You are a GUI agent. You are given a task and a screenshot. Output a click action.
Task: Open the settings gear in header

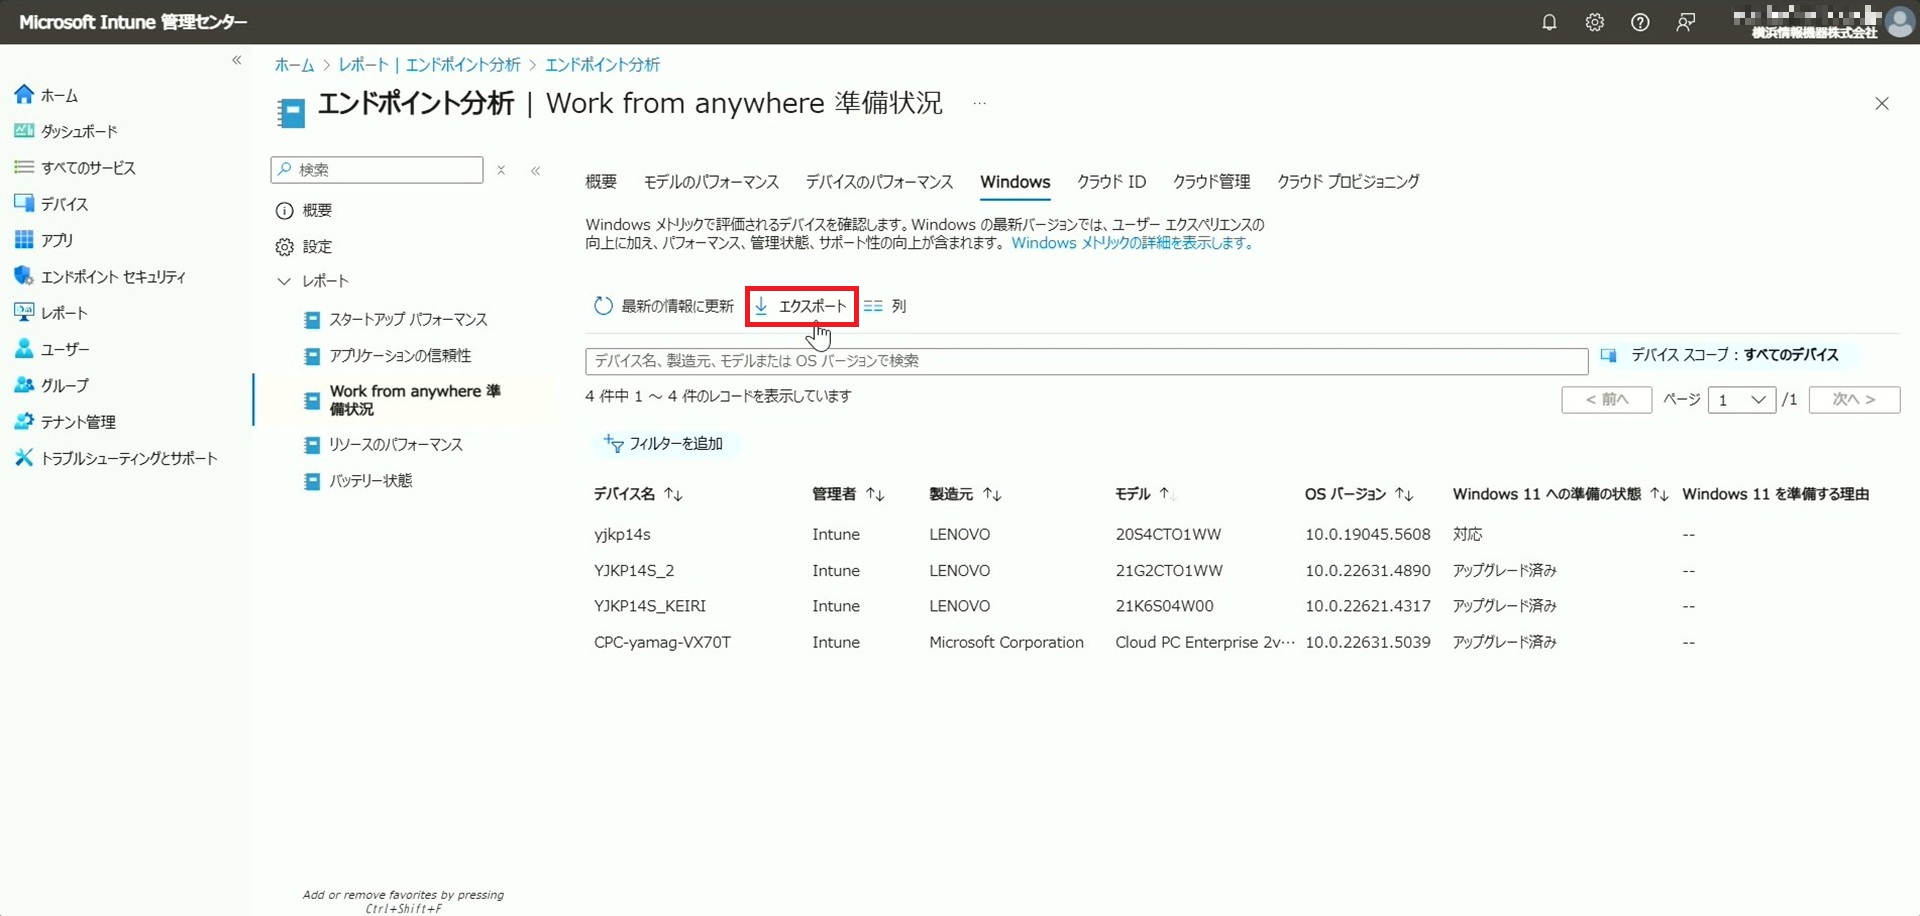coord(1595,22)
